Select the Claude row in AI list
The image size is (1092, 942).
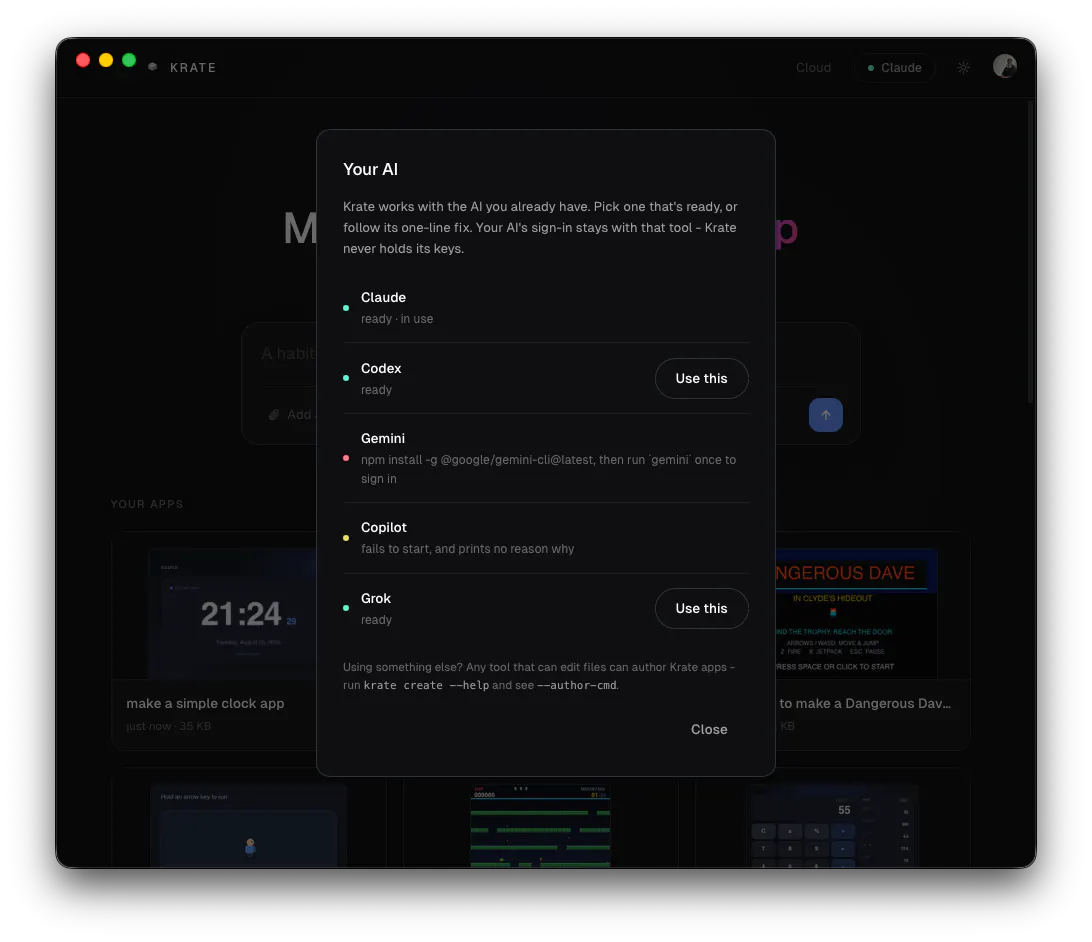pyautogui.click(x=546, y=308)
